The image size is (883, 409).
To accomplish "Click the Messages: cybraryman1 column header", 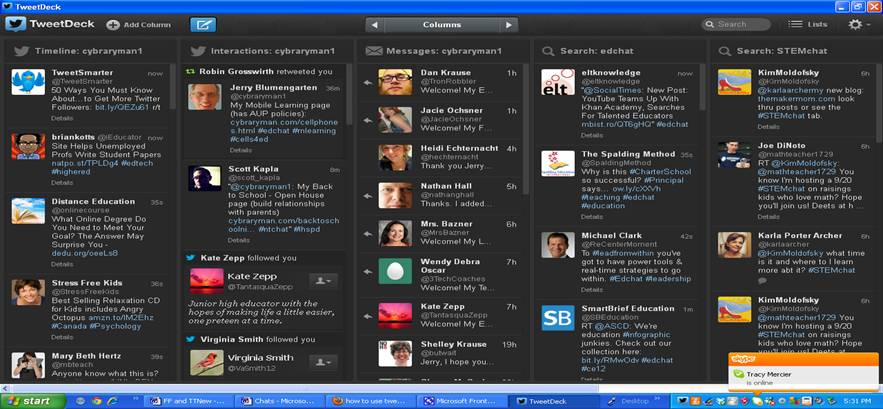I will (x=444, y=51).
